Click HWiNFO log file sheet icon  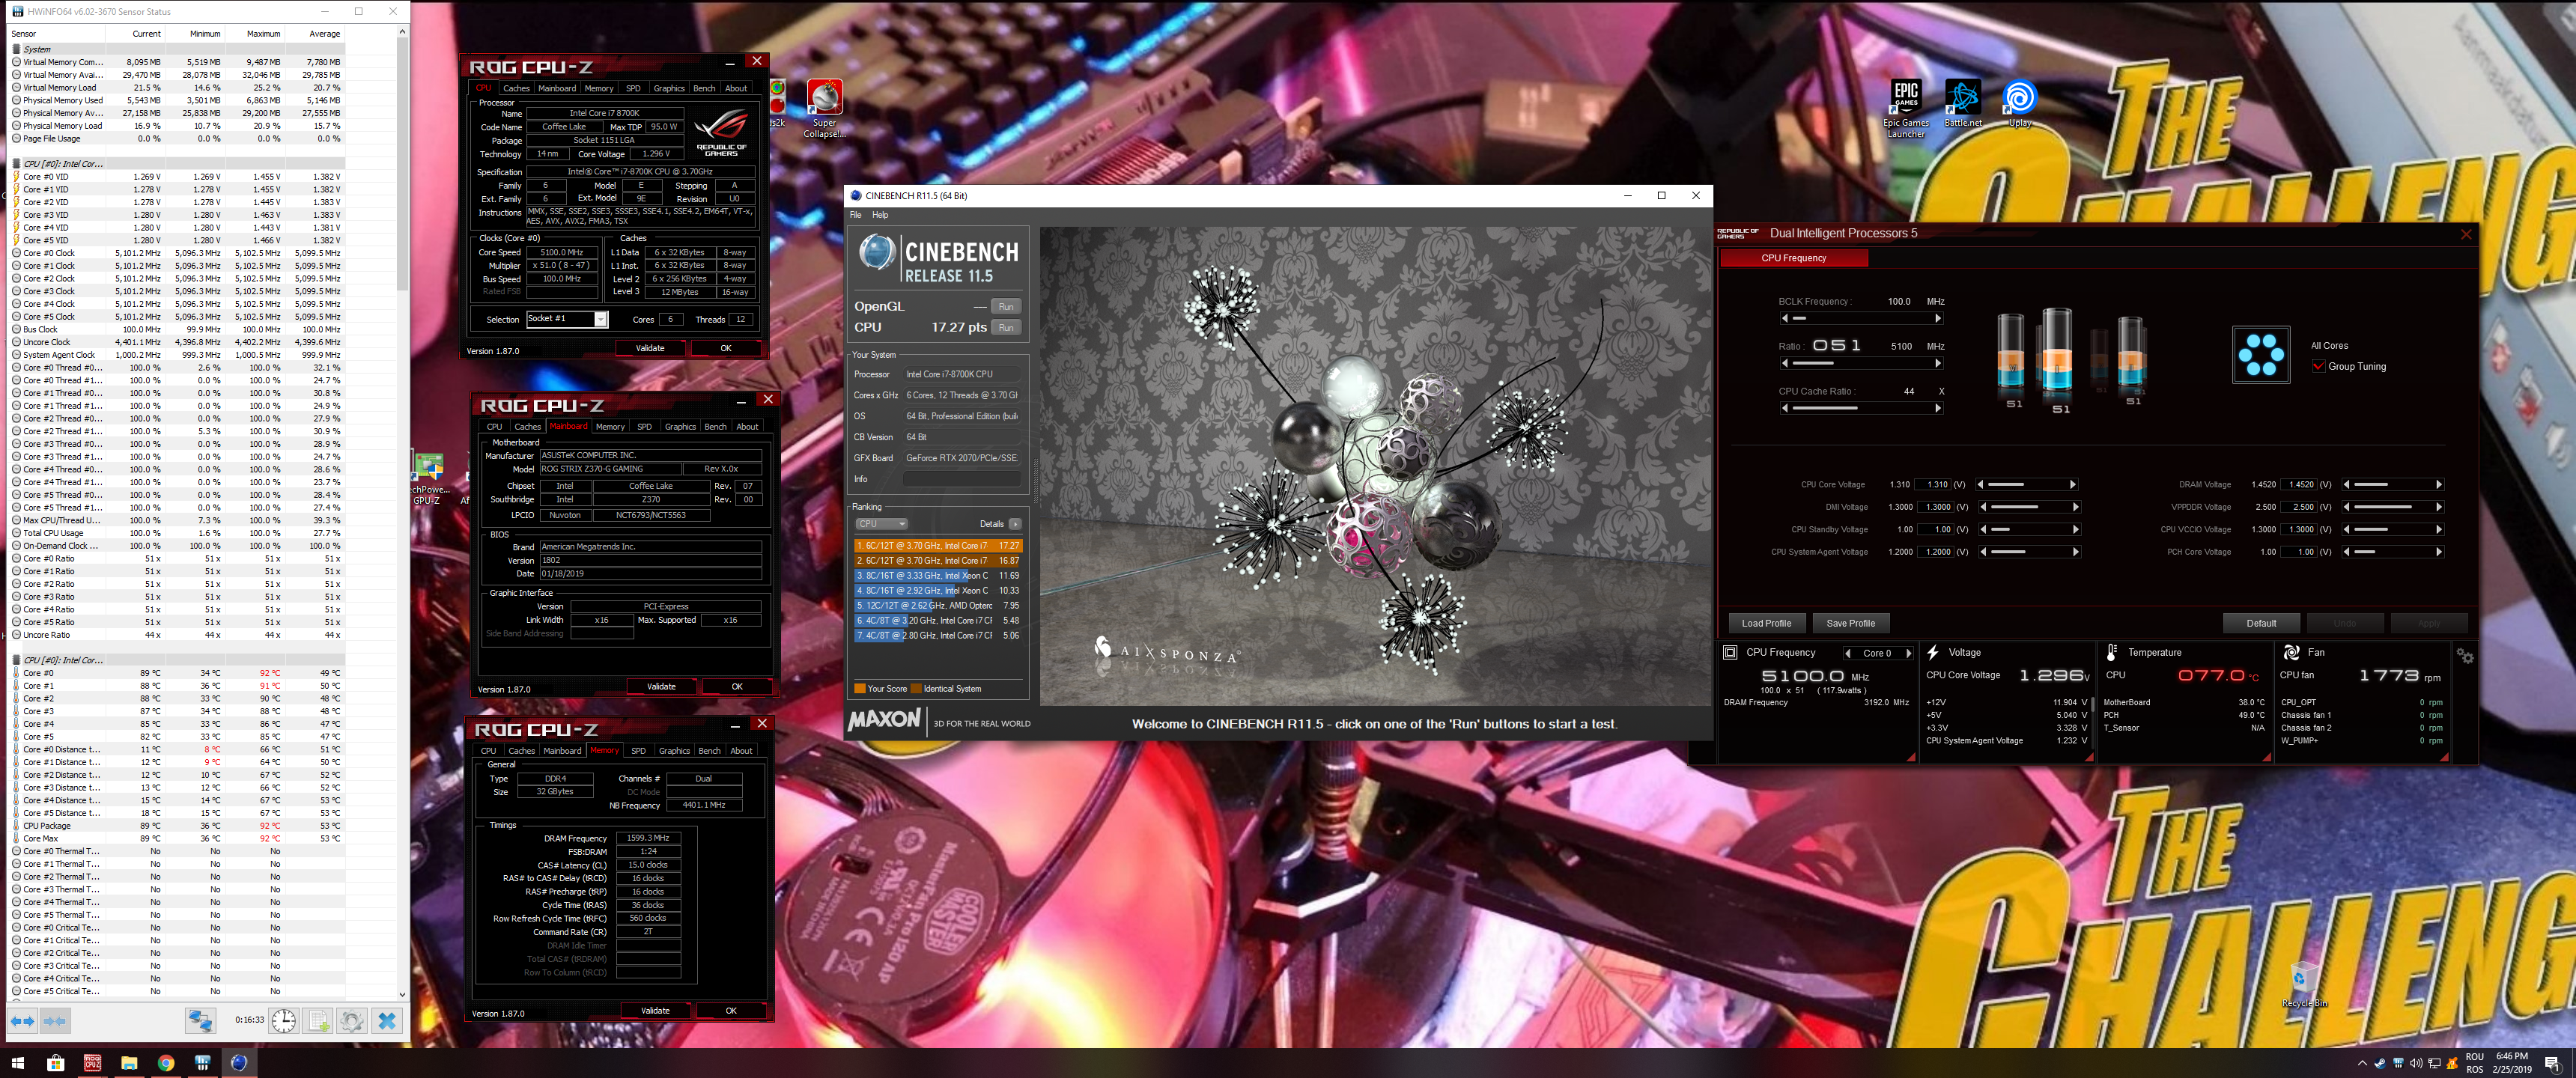318,1021
